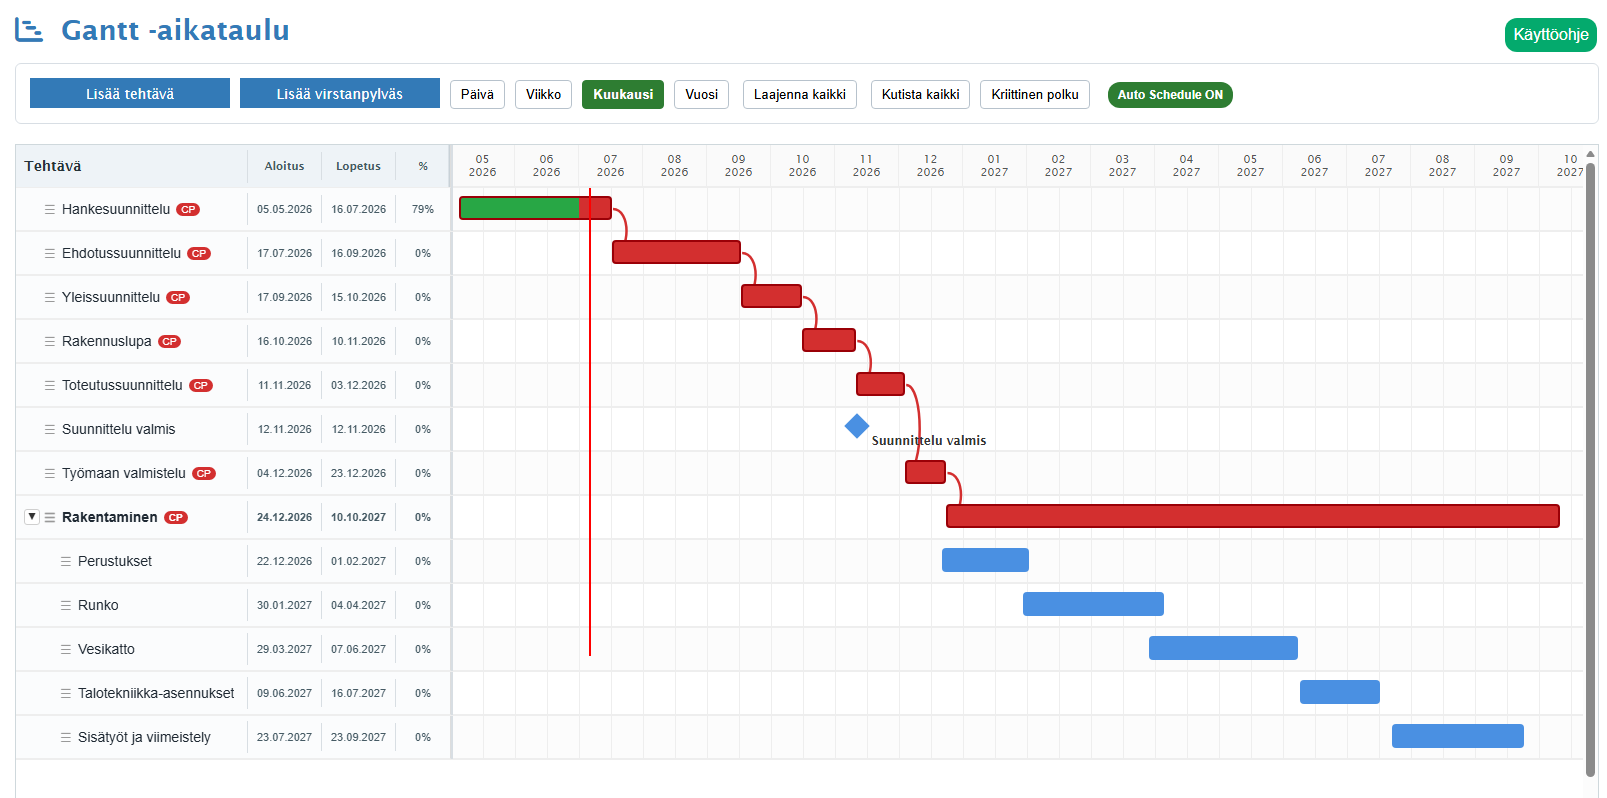Click the Gantt chart logo icon
Image resolution: width=1607 pixels, height=798 pixels.
coord(29,30)
